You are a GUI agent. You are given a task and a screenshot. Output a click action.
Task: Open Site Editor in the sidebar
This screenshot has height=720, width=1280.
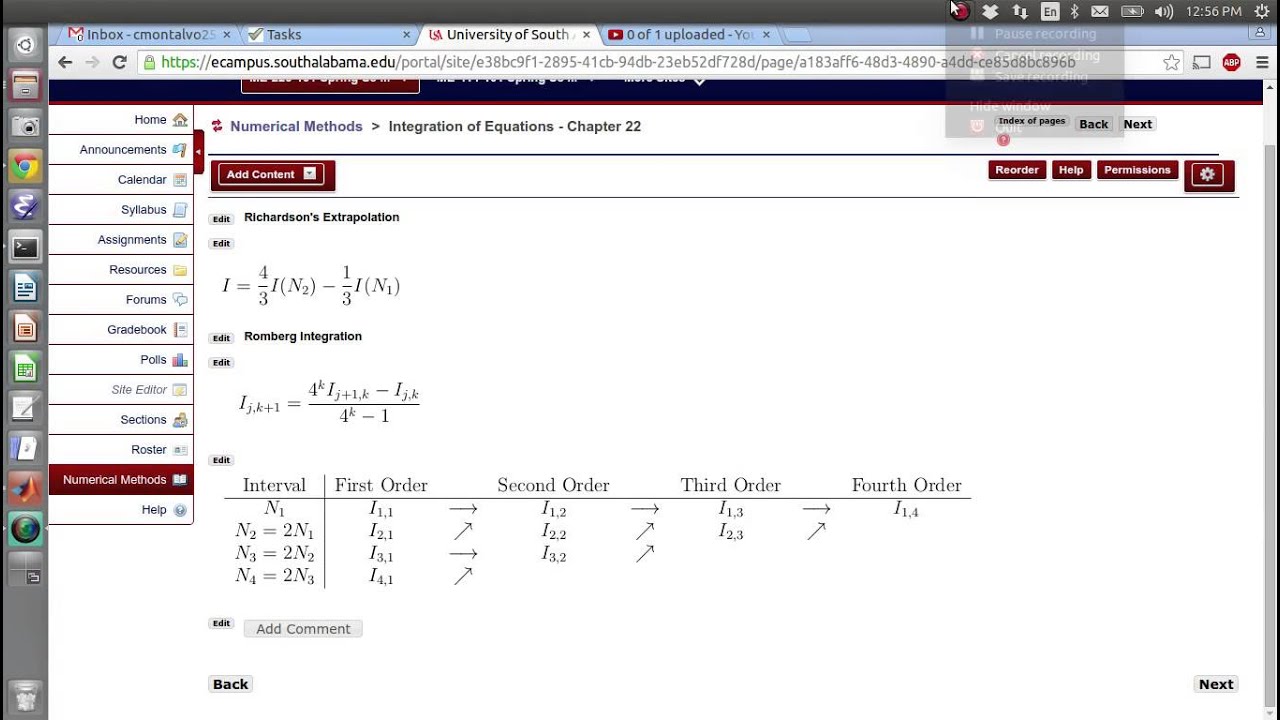(x=120, y=389)
